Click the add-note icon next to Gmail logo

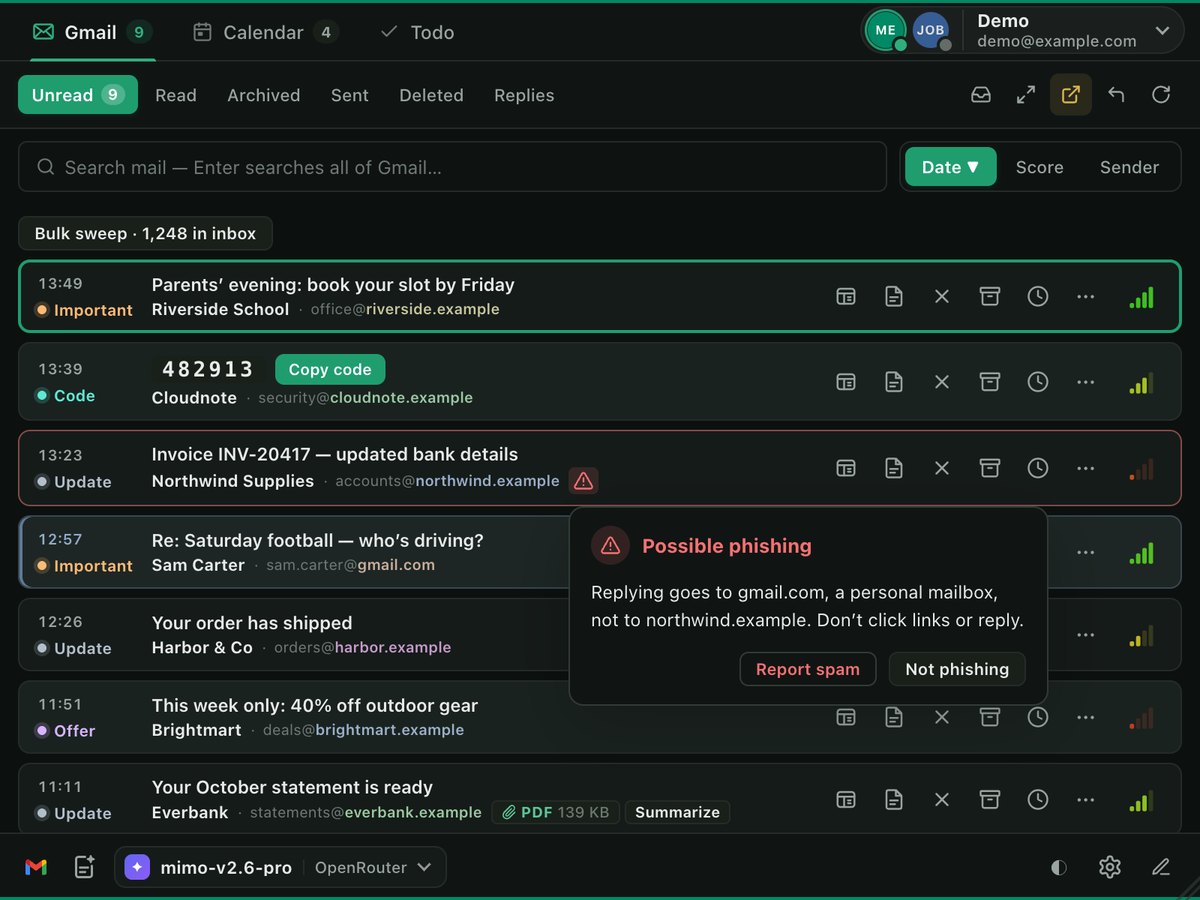[x=85, y=867]
